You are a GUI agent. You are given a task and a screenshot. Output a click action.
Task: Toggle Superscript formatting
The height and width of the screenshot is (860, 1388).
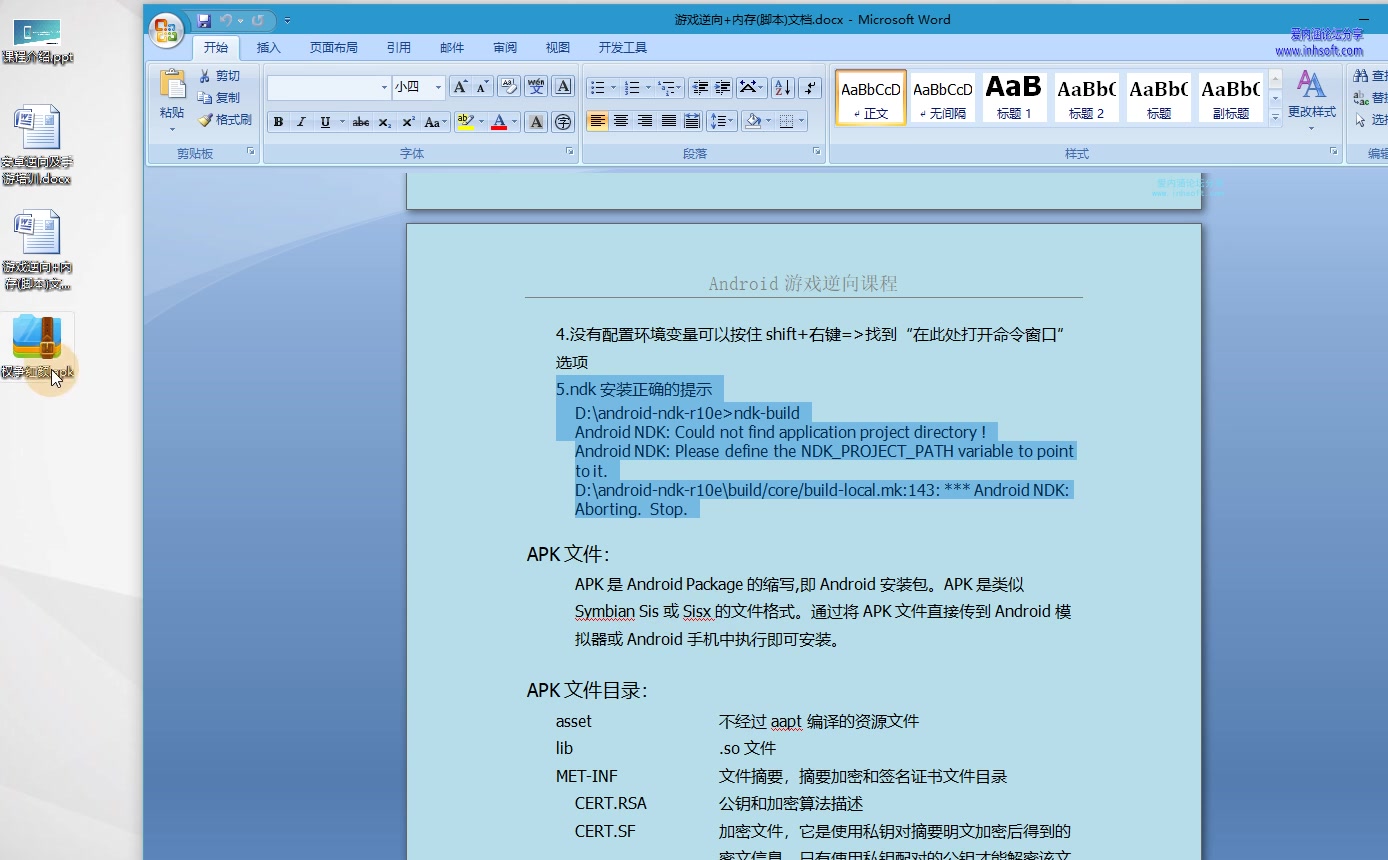tap(408, 122)
